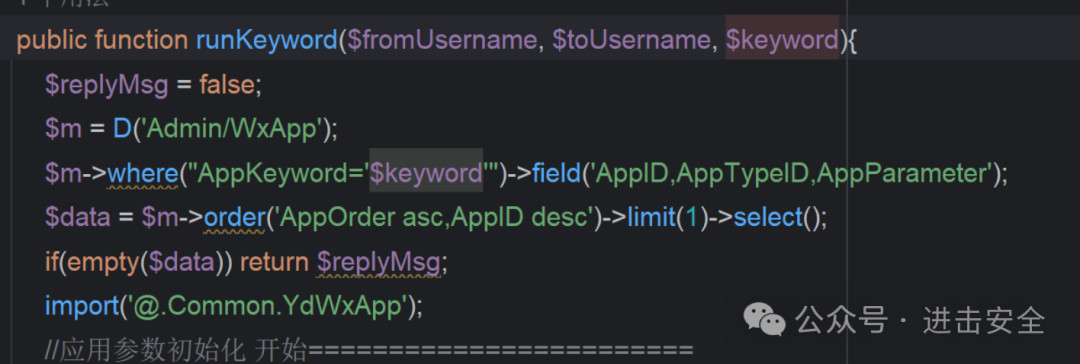Click the underlined where method call
The height and width of the screenshot is (364, 1080).
point(142,173)
